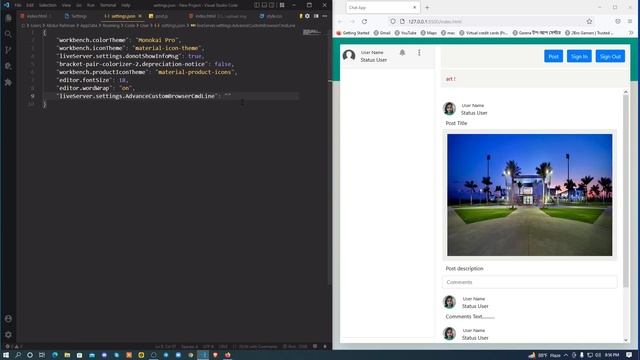640x360 pixels.
Task: Open Microsoft Edge from the taskbar
Action: click(54, 355)
